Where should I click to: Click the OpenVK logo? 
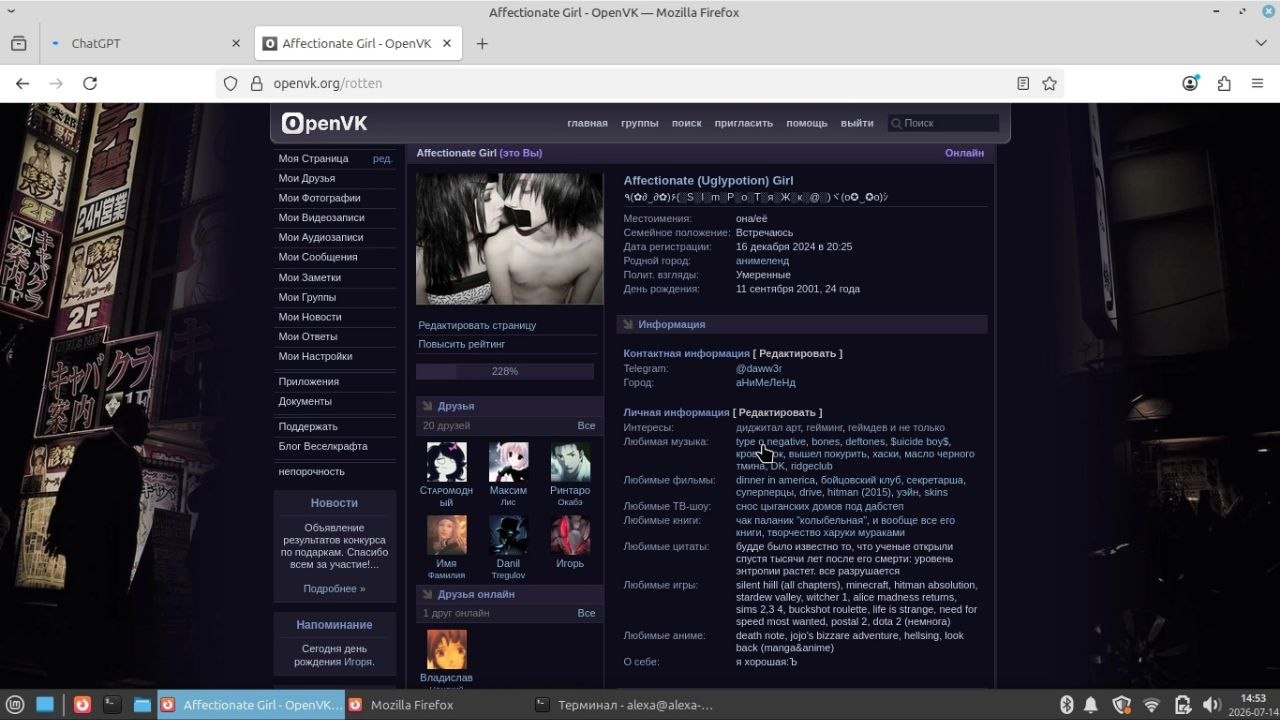(x=325, y=123)
